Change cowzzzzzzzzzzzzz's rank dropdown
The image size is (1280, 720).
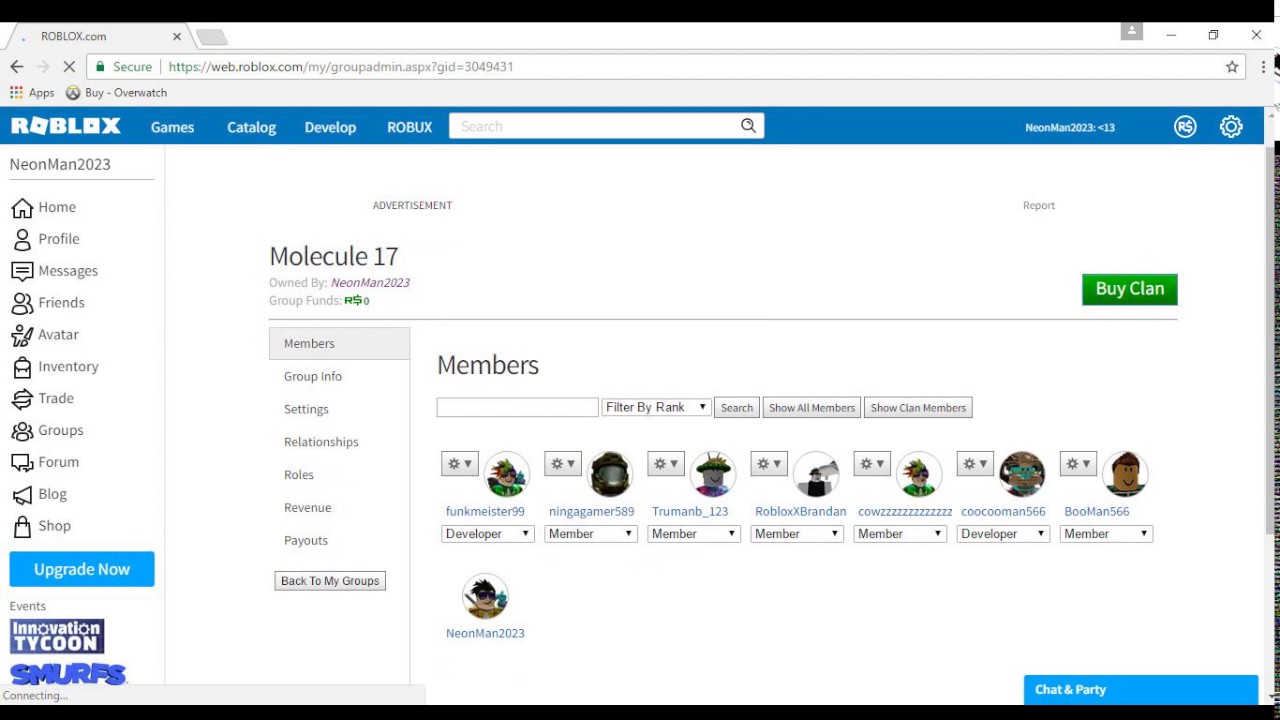click(x=900, y=534)
